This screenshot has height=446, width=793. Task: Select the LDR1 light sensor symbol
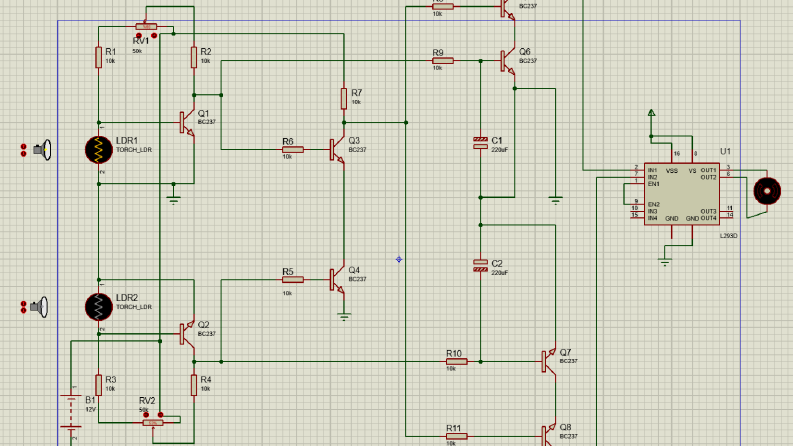pyautogui.click(x=99, y=150)
